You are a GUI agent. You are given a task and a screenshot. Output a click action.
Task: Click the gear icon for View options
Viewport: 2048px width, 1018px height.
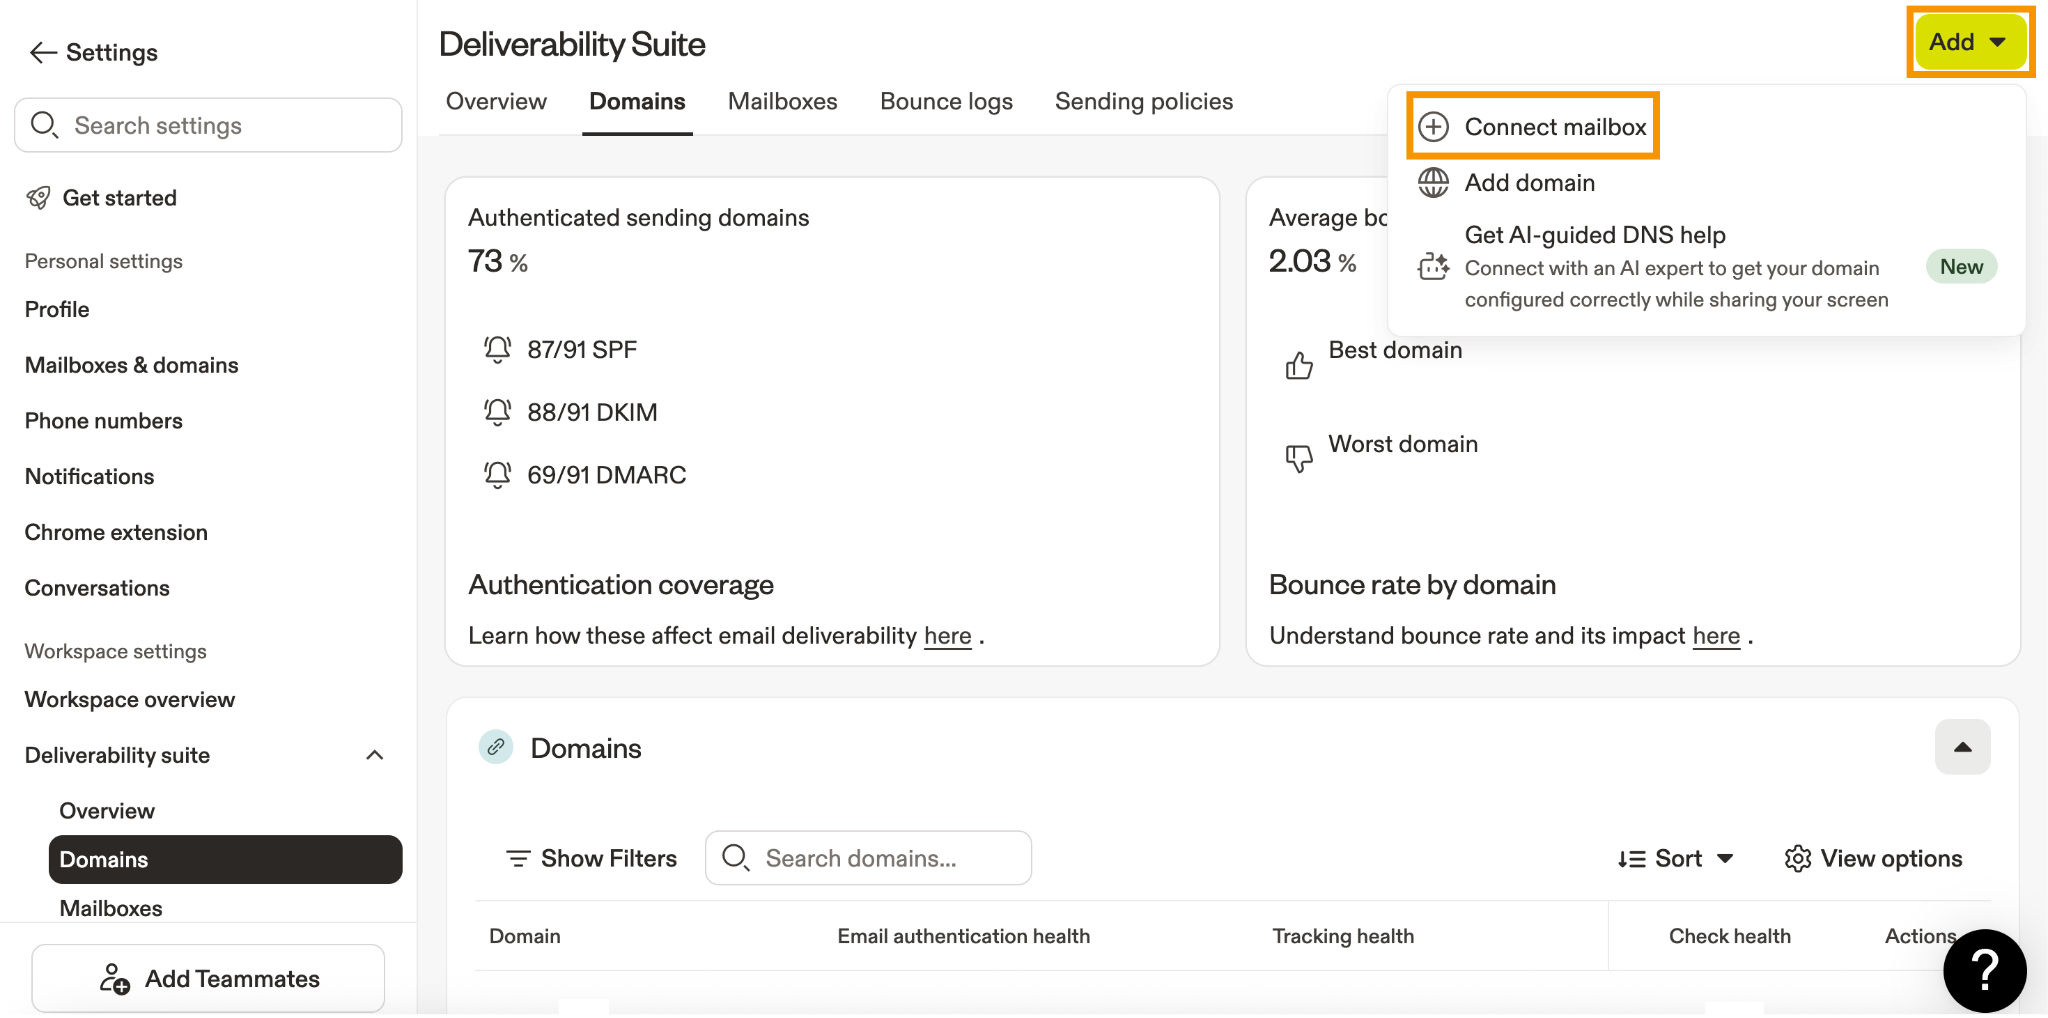pyautogui.click(x=1798, y=859)
